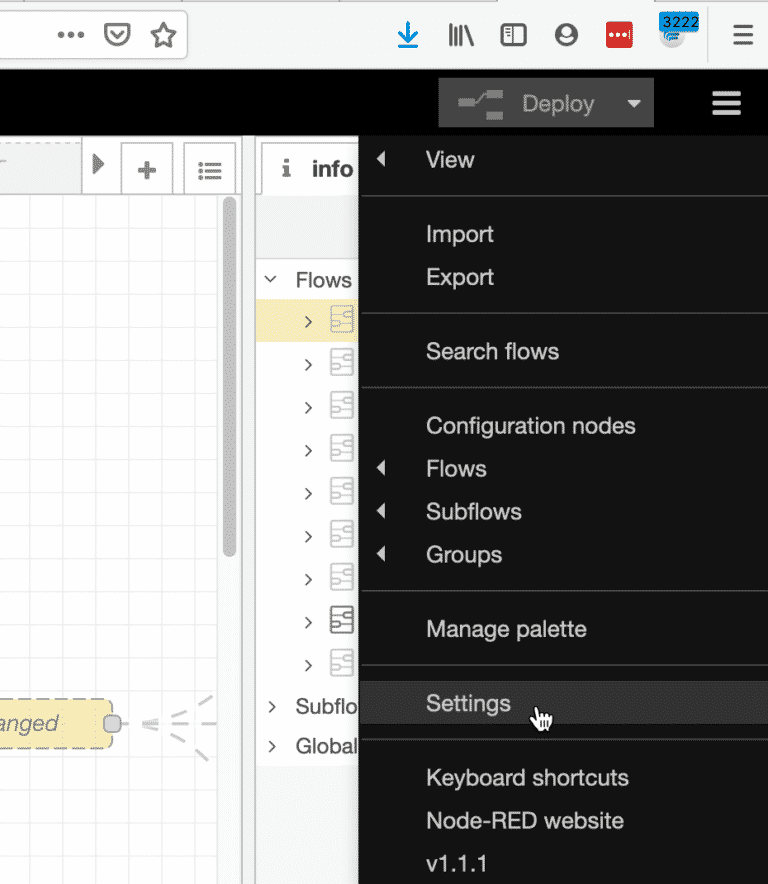Click the v1.1.1 version entry
The image size is (768, 884).
(x=564, y=863)
